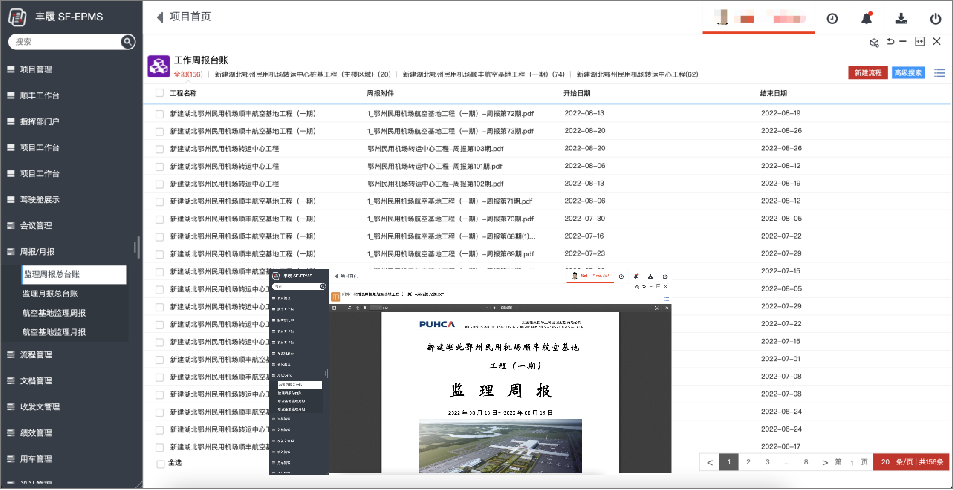Click the power logout icon
Image resolution: width=953 pixels, height=490 pixels.
click(935, 19)
